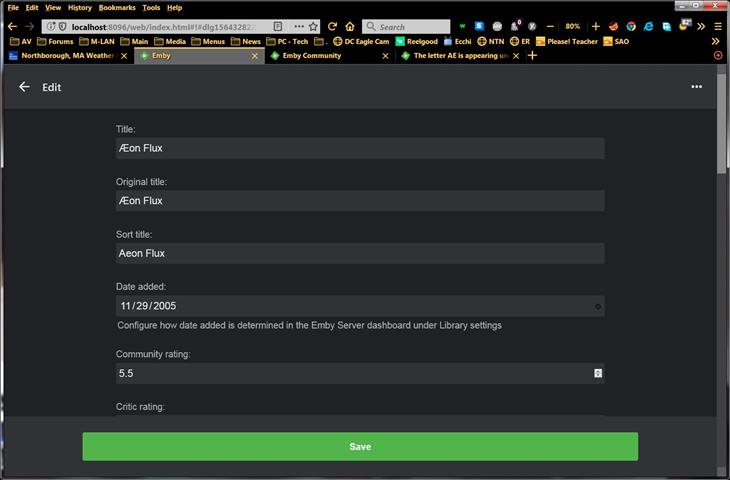Click the Sort title field 'Aeon Flux'

[360, 253]
